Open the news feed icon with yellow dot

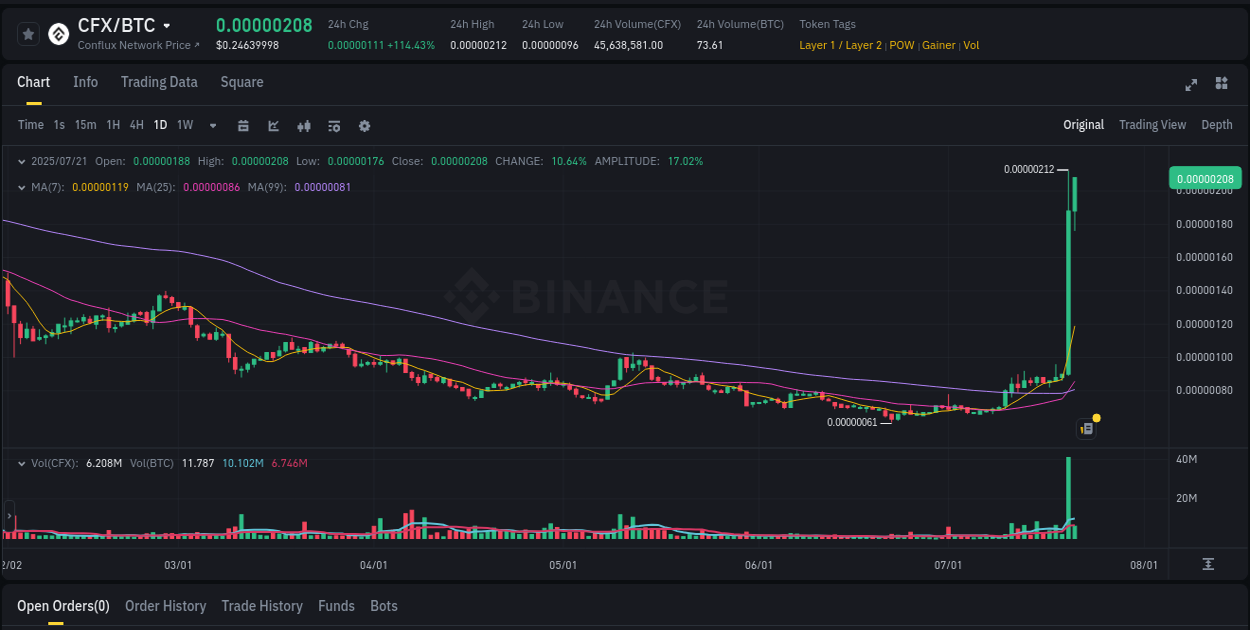click(1087, 427)
